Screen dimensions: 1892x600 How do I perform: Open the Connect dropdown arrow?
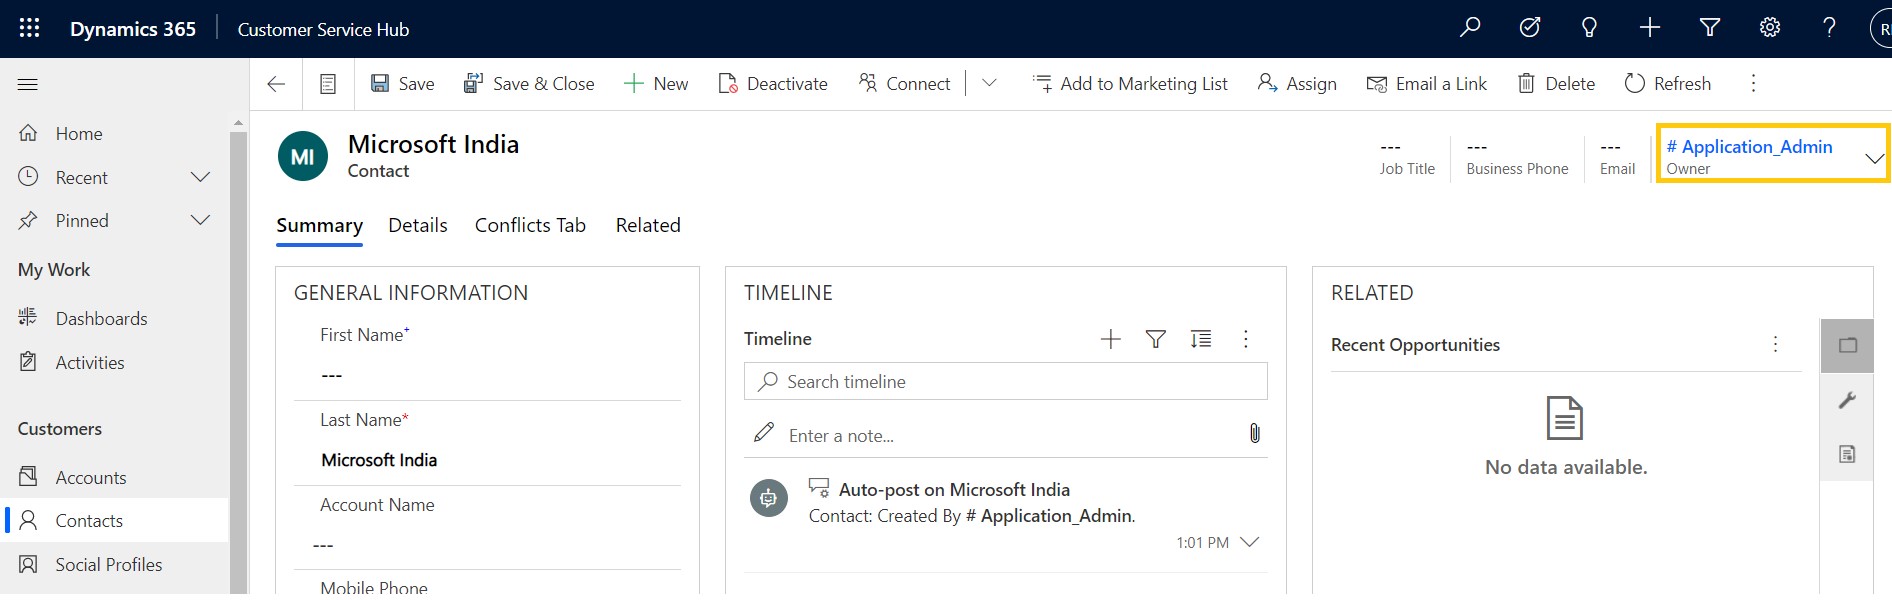(989, 84)
